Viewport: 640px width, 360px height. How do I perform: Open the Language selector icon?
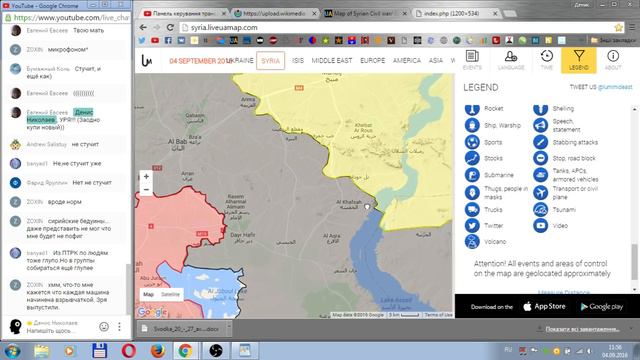coord(511,60)
